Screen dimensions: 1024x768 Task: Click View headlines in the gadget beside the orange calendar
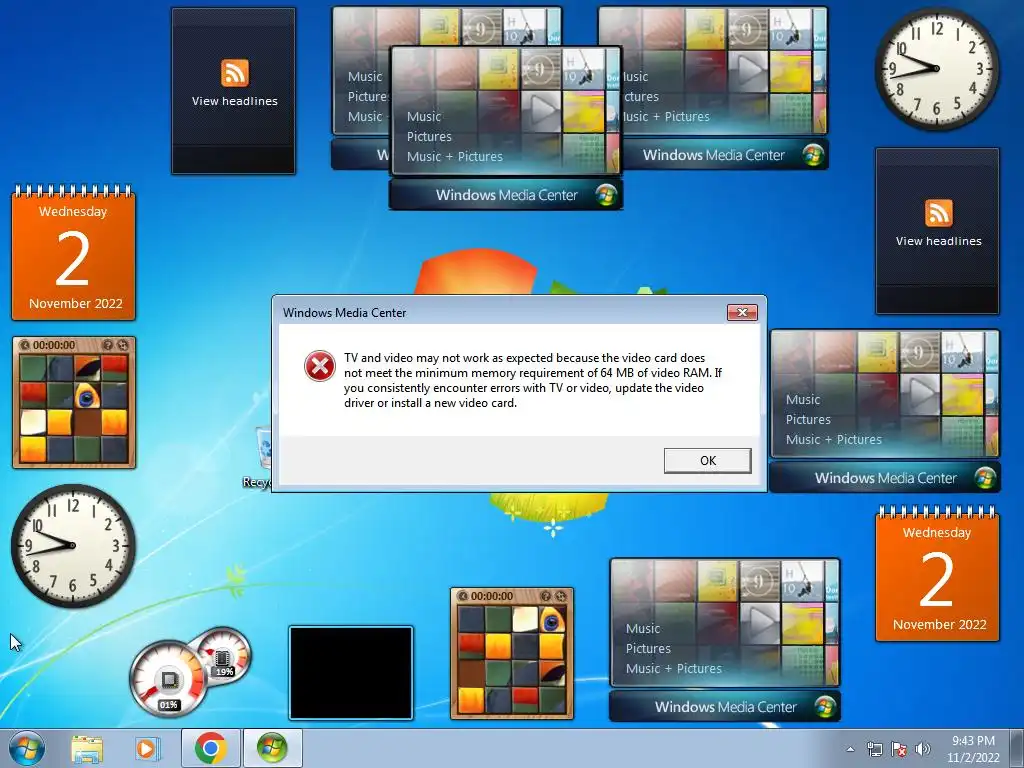234,101
